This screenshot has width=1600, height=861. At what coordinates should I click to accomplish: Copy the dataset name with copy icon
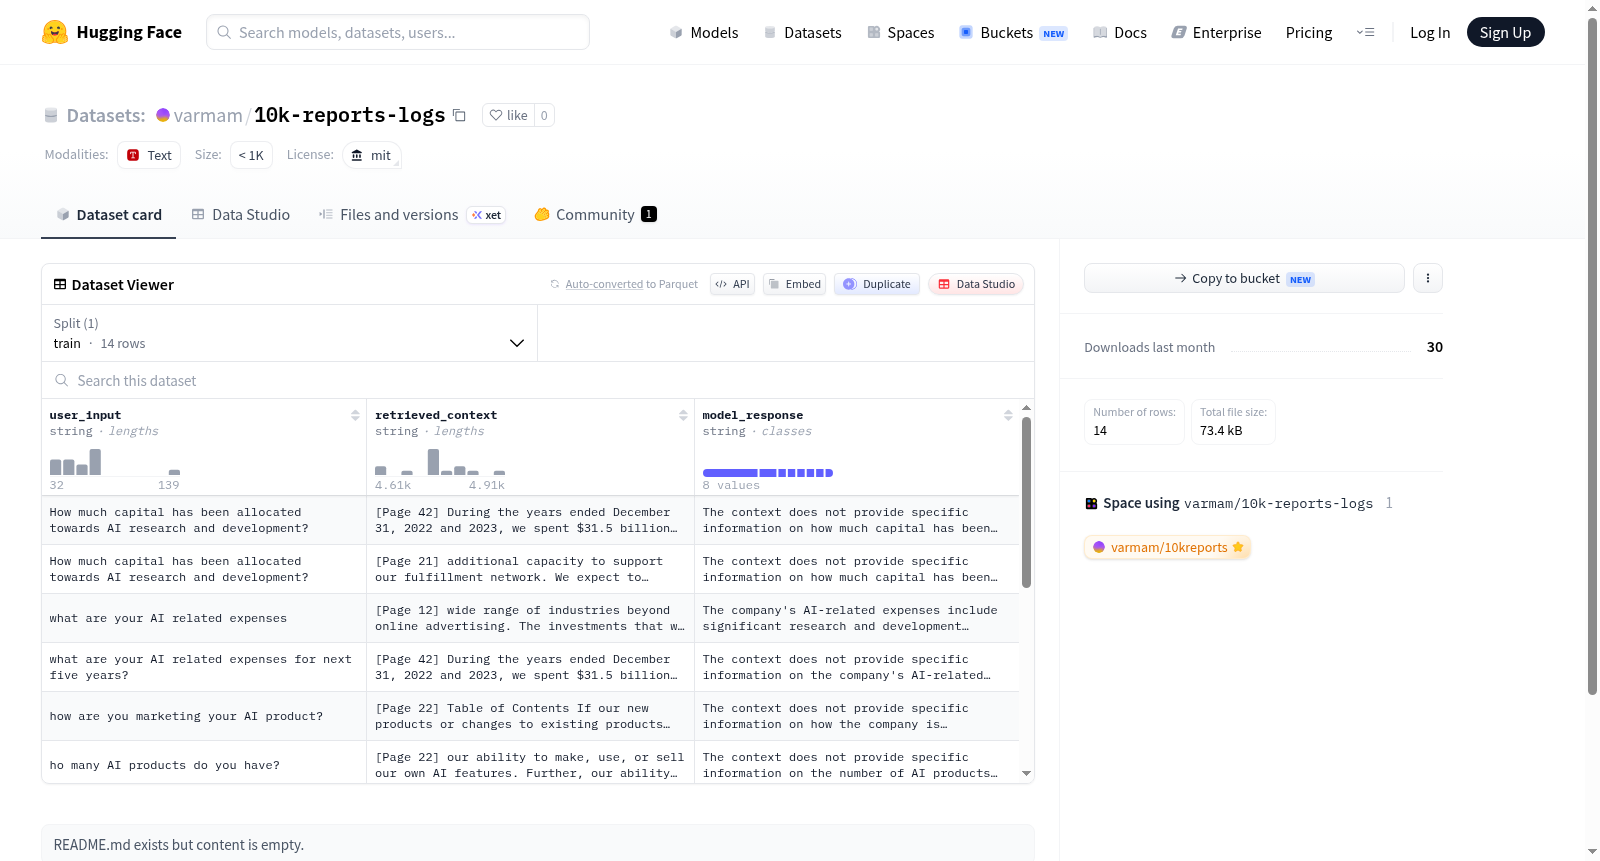tap(459, 115)
